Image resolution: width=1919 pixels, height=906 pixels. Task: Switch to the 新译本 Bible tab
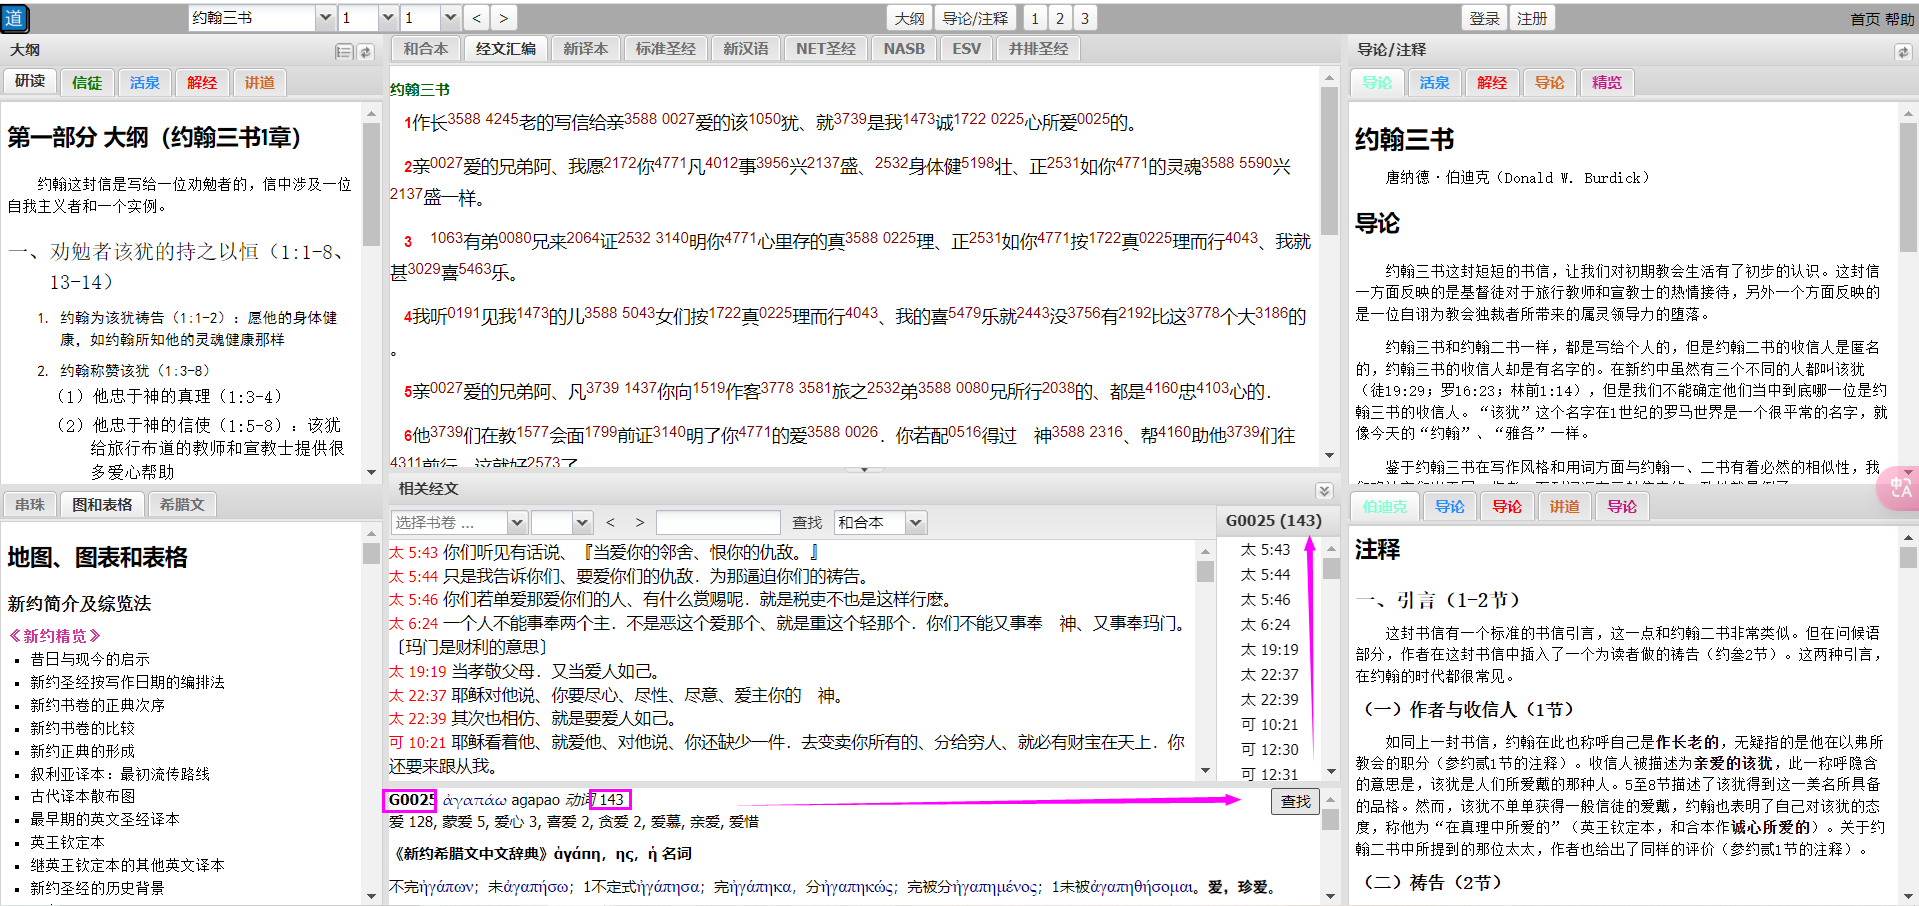(x=585, y=49)
